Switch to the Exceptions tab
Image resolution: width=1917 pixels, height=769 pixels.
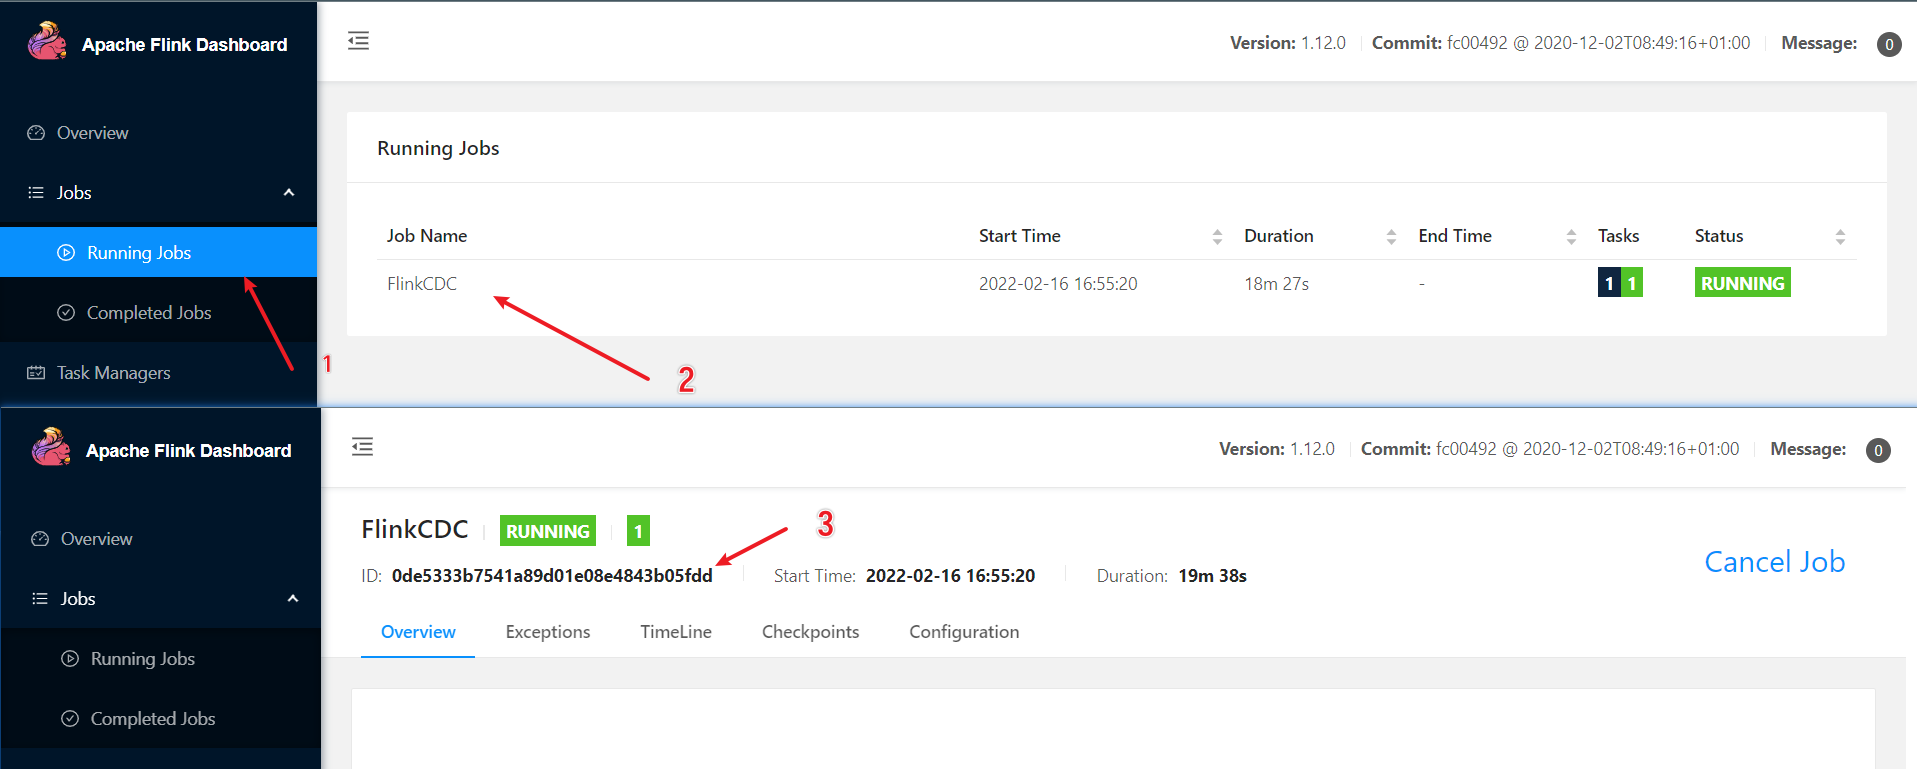tap(548, 632)
